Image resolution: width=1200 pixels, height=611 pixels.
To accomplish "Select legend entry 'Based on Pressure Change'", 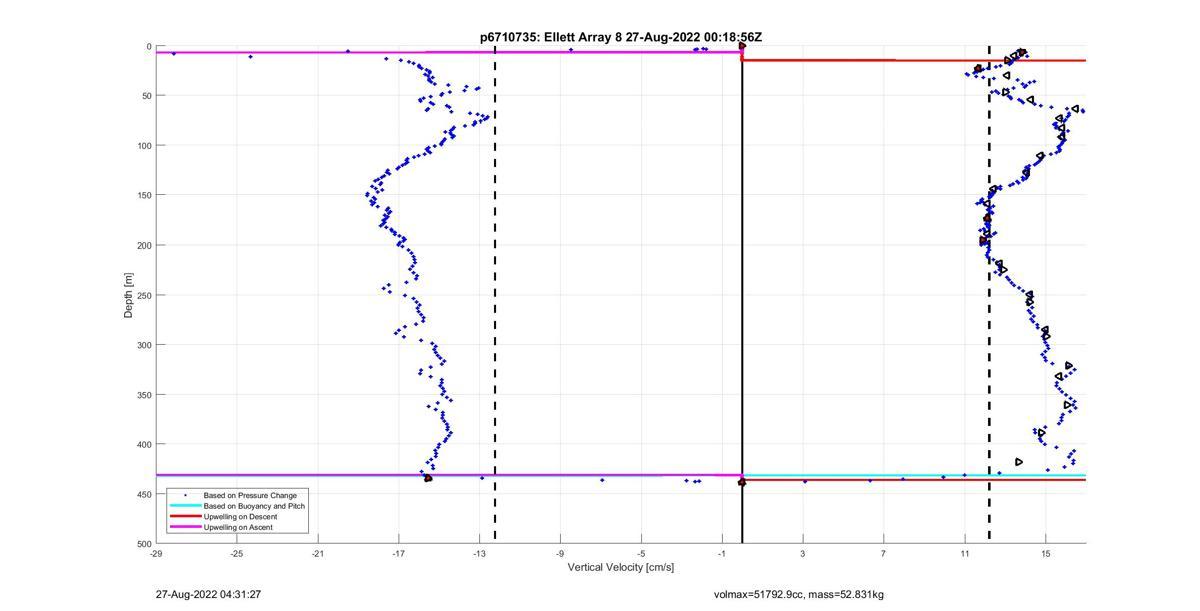I will coord(250,495).
